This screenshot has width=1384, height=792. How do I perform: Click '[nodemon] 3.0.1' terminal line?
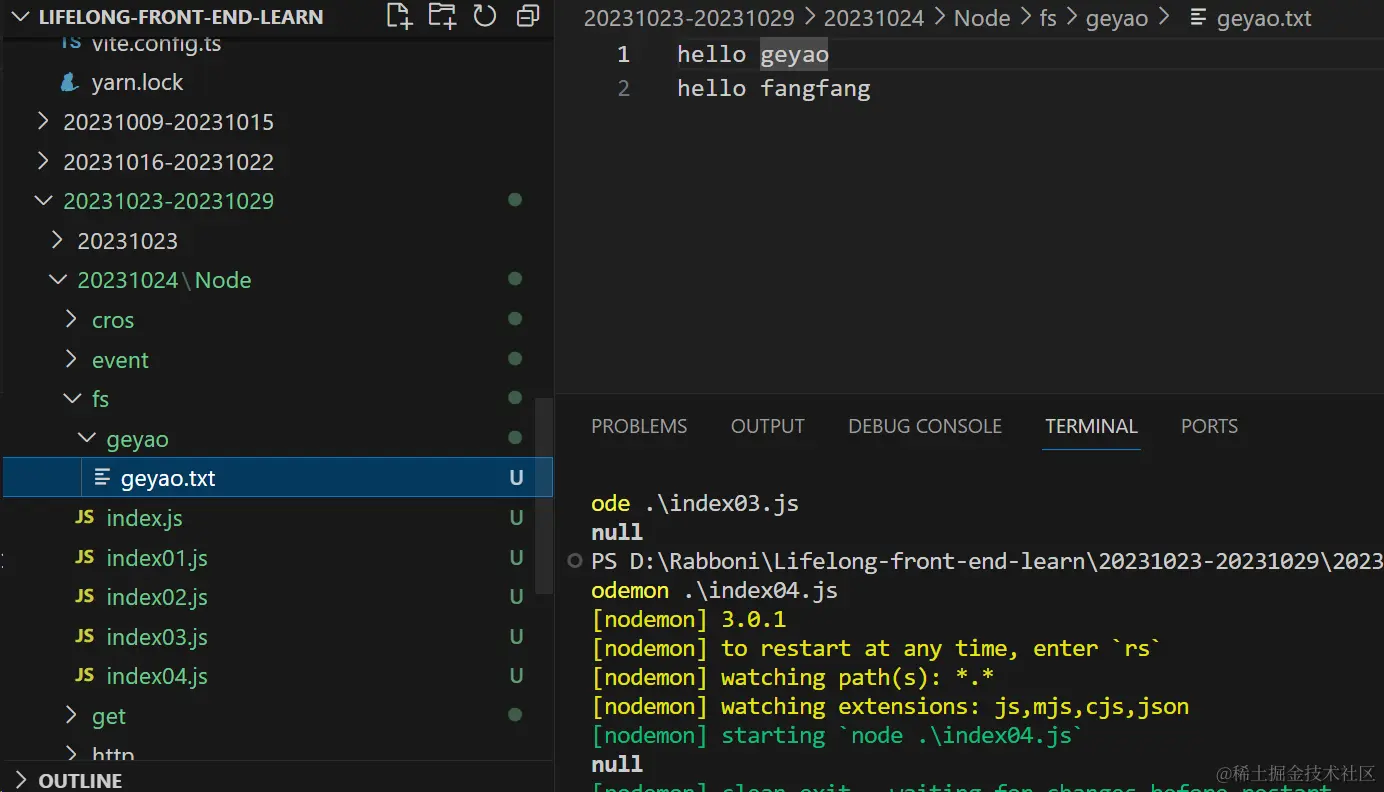coord(688,620)
